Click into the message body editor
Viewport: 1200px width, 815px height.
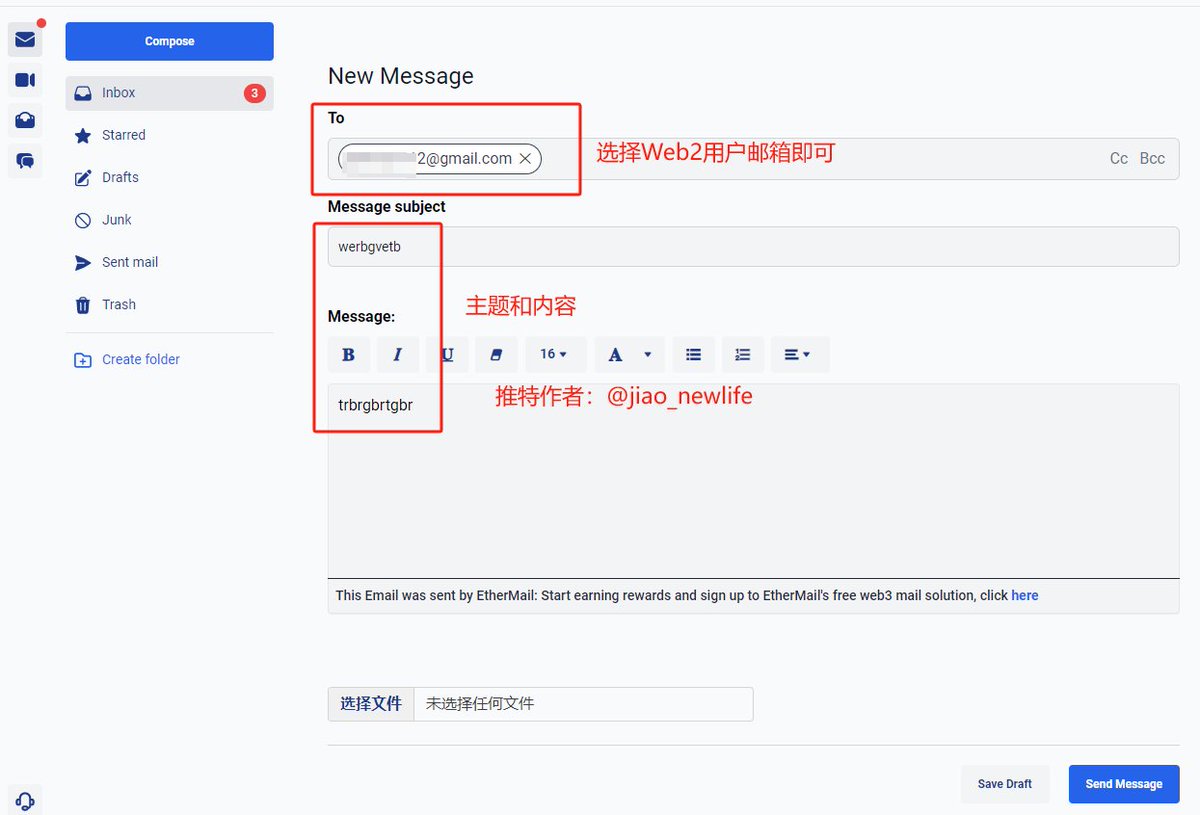(x=753, y=480)
